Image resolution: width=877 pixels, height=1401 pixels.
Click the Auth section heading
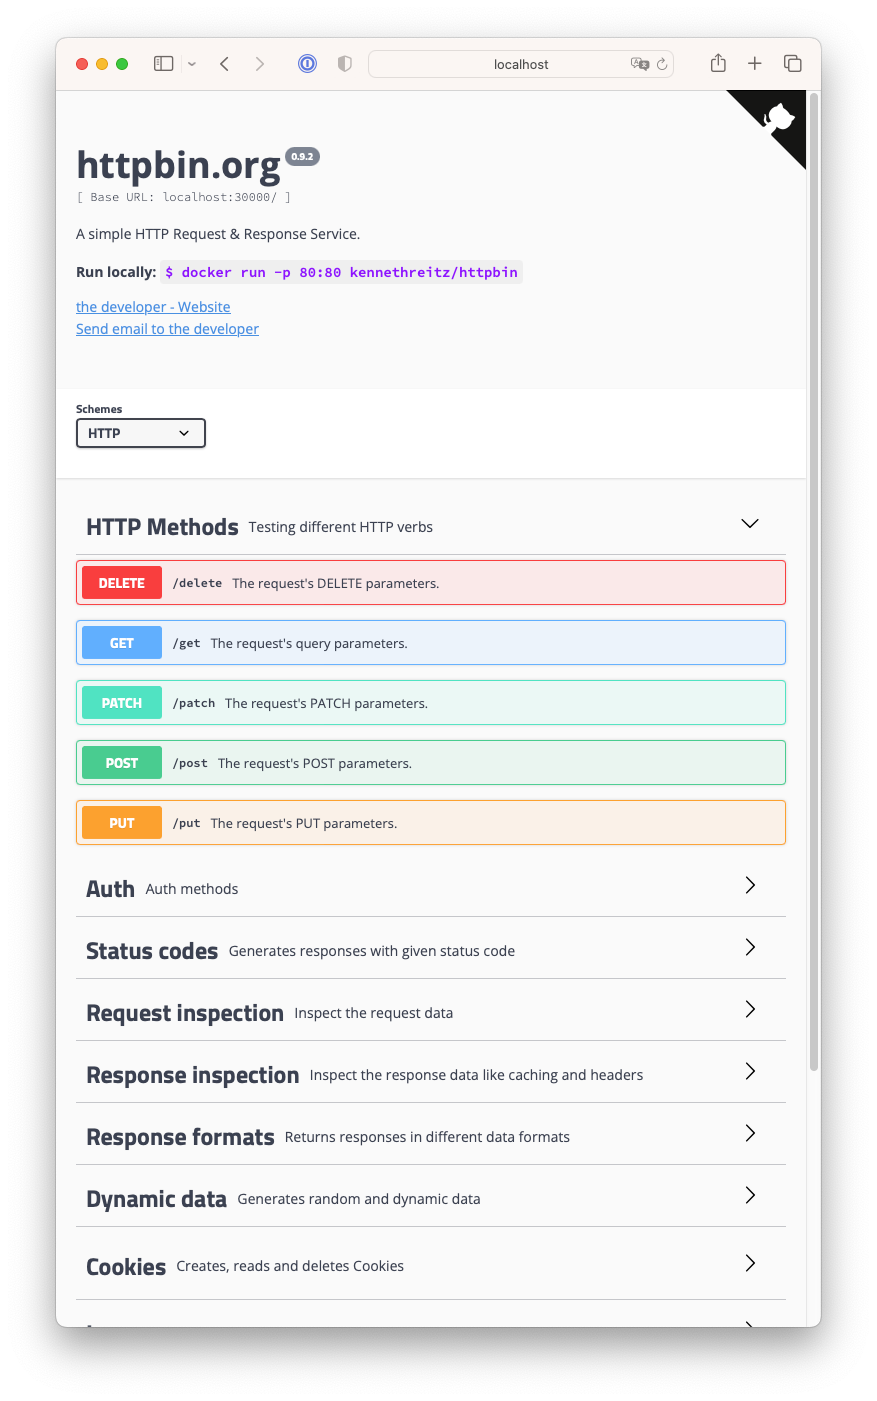coord(110,889)
